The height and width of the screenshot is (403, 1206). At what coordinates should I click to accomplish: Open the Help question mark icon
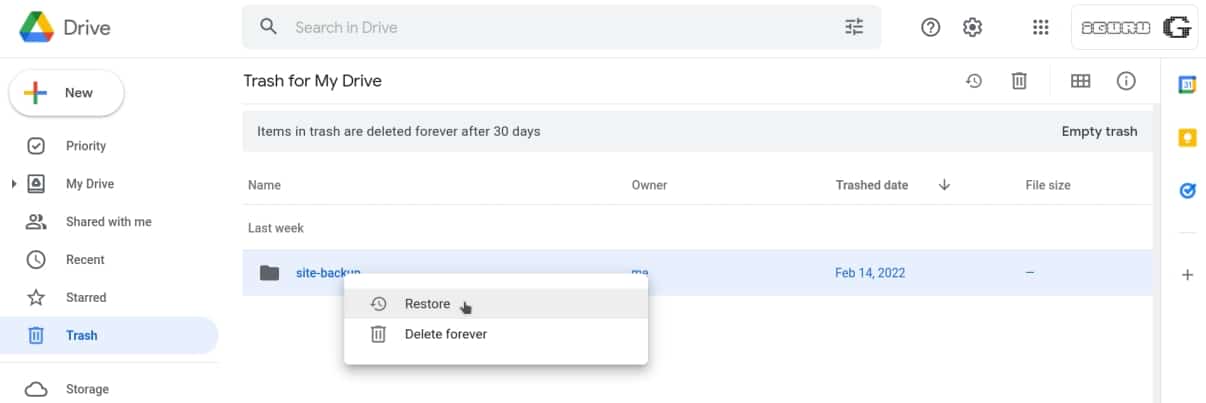(x=930, y=27)
